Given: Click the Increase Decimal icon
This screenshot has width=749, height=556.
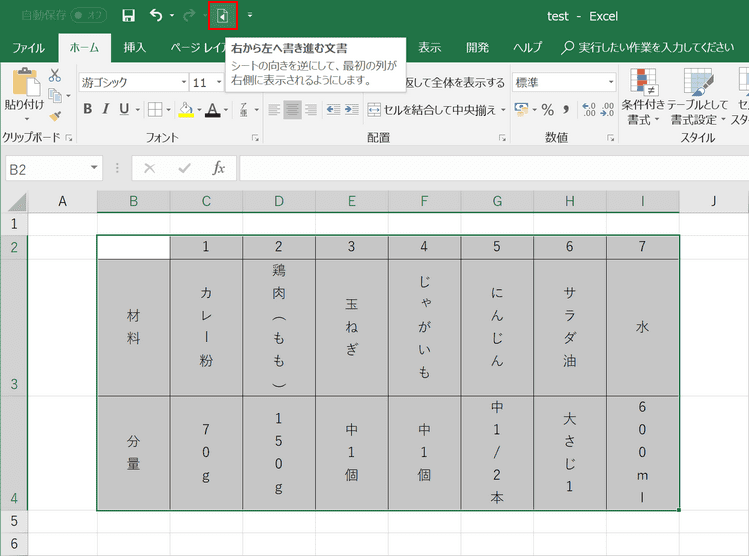Looking at the screenshot, I should pyautogui.click(x=588, y=110).
